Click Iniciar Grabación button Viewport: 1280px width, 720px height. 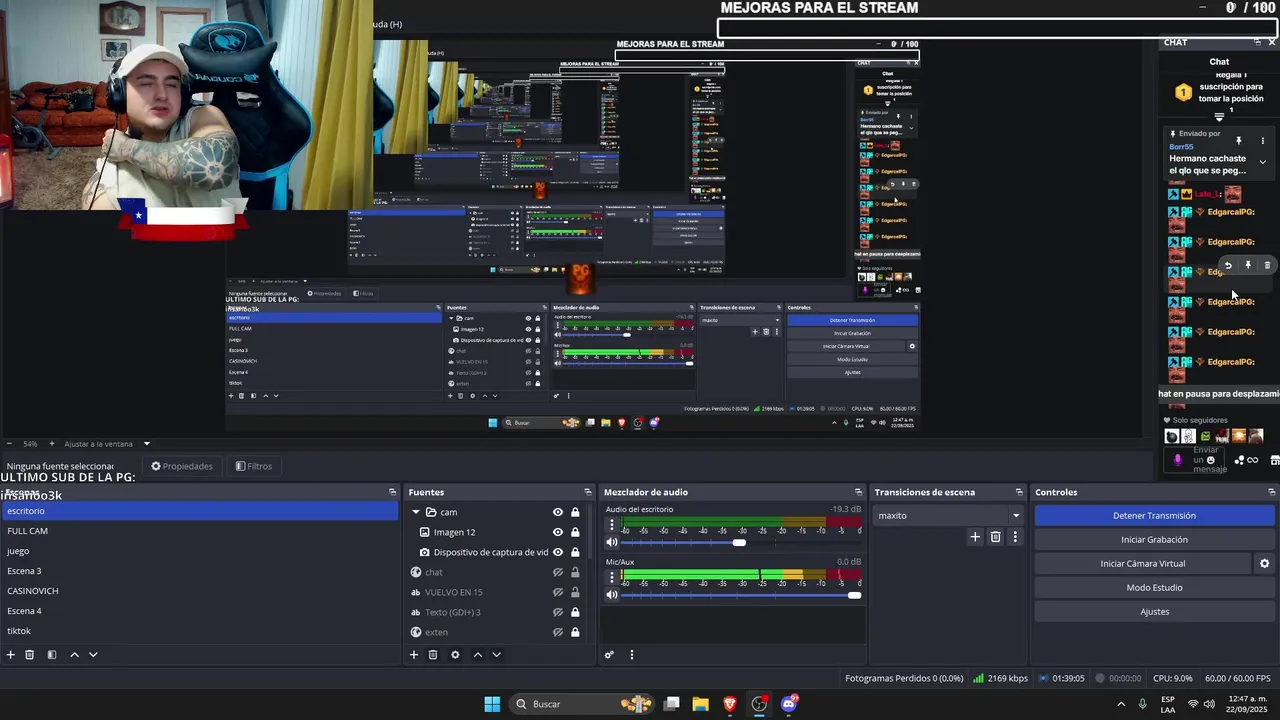(1154, 540)
